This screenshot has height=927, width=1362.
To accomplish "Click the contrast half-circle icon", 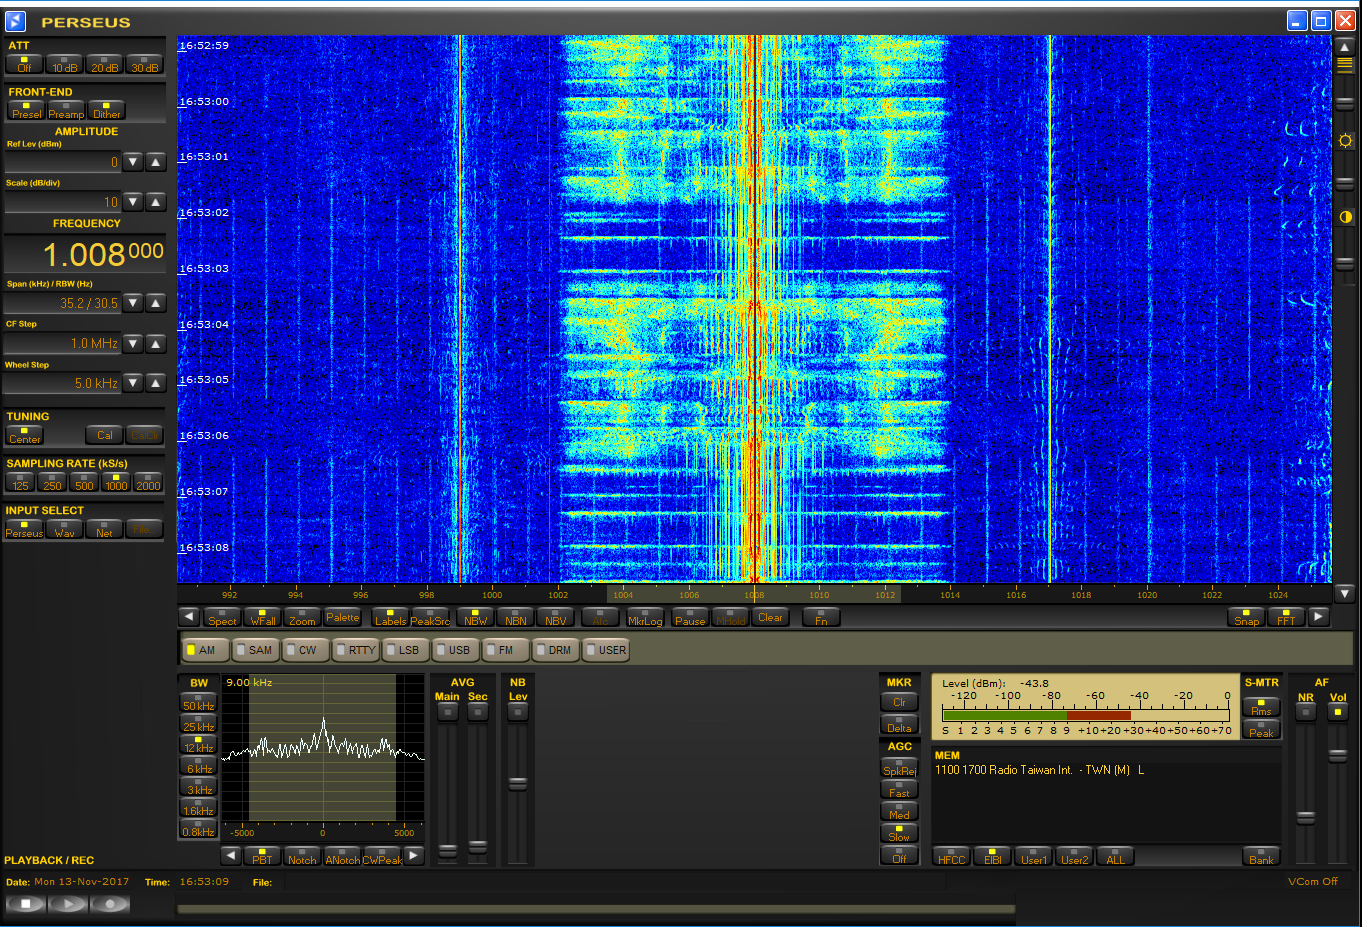I will [x=1345, y=217].
